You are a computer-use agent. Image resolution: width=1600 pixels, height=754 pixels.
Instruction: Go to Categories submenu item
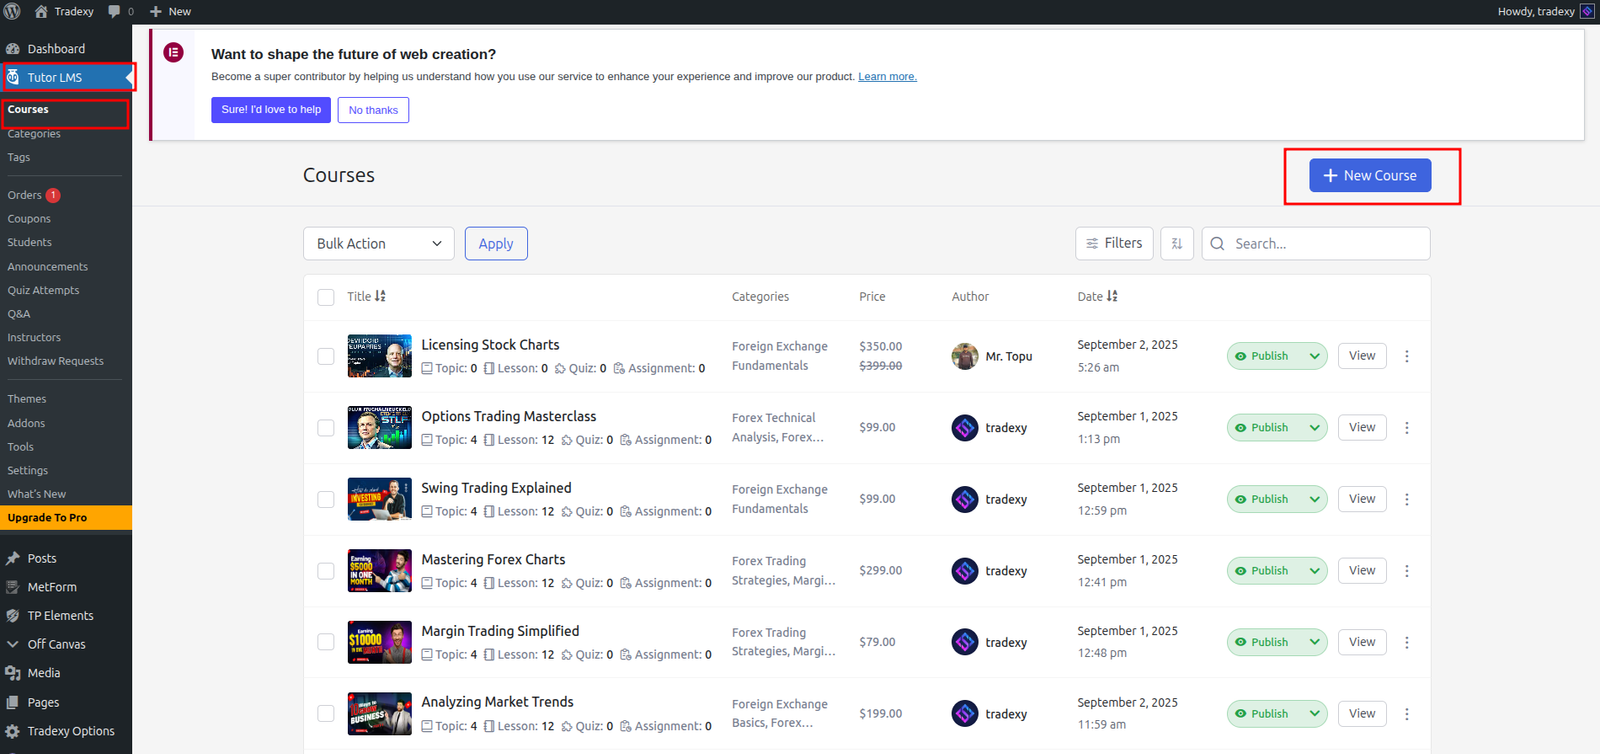click(34, 134)
